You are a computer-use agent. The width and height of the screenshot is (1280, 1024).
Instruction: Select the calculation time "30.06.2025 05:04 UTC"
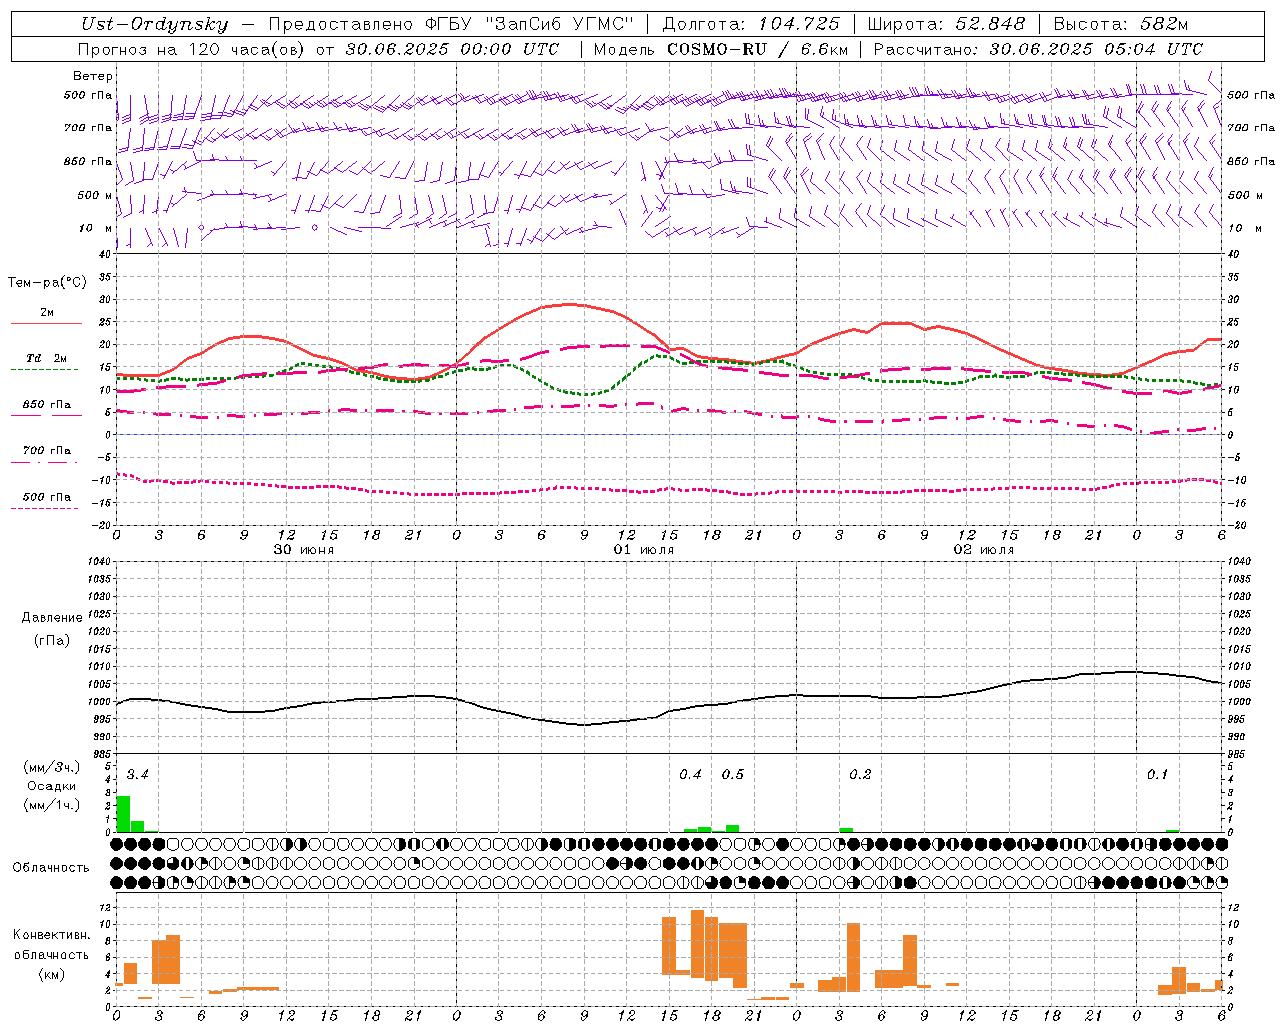click(1096, 49)
